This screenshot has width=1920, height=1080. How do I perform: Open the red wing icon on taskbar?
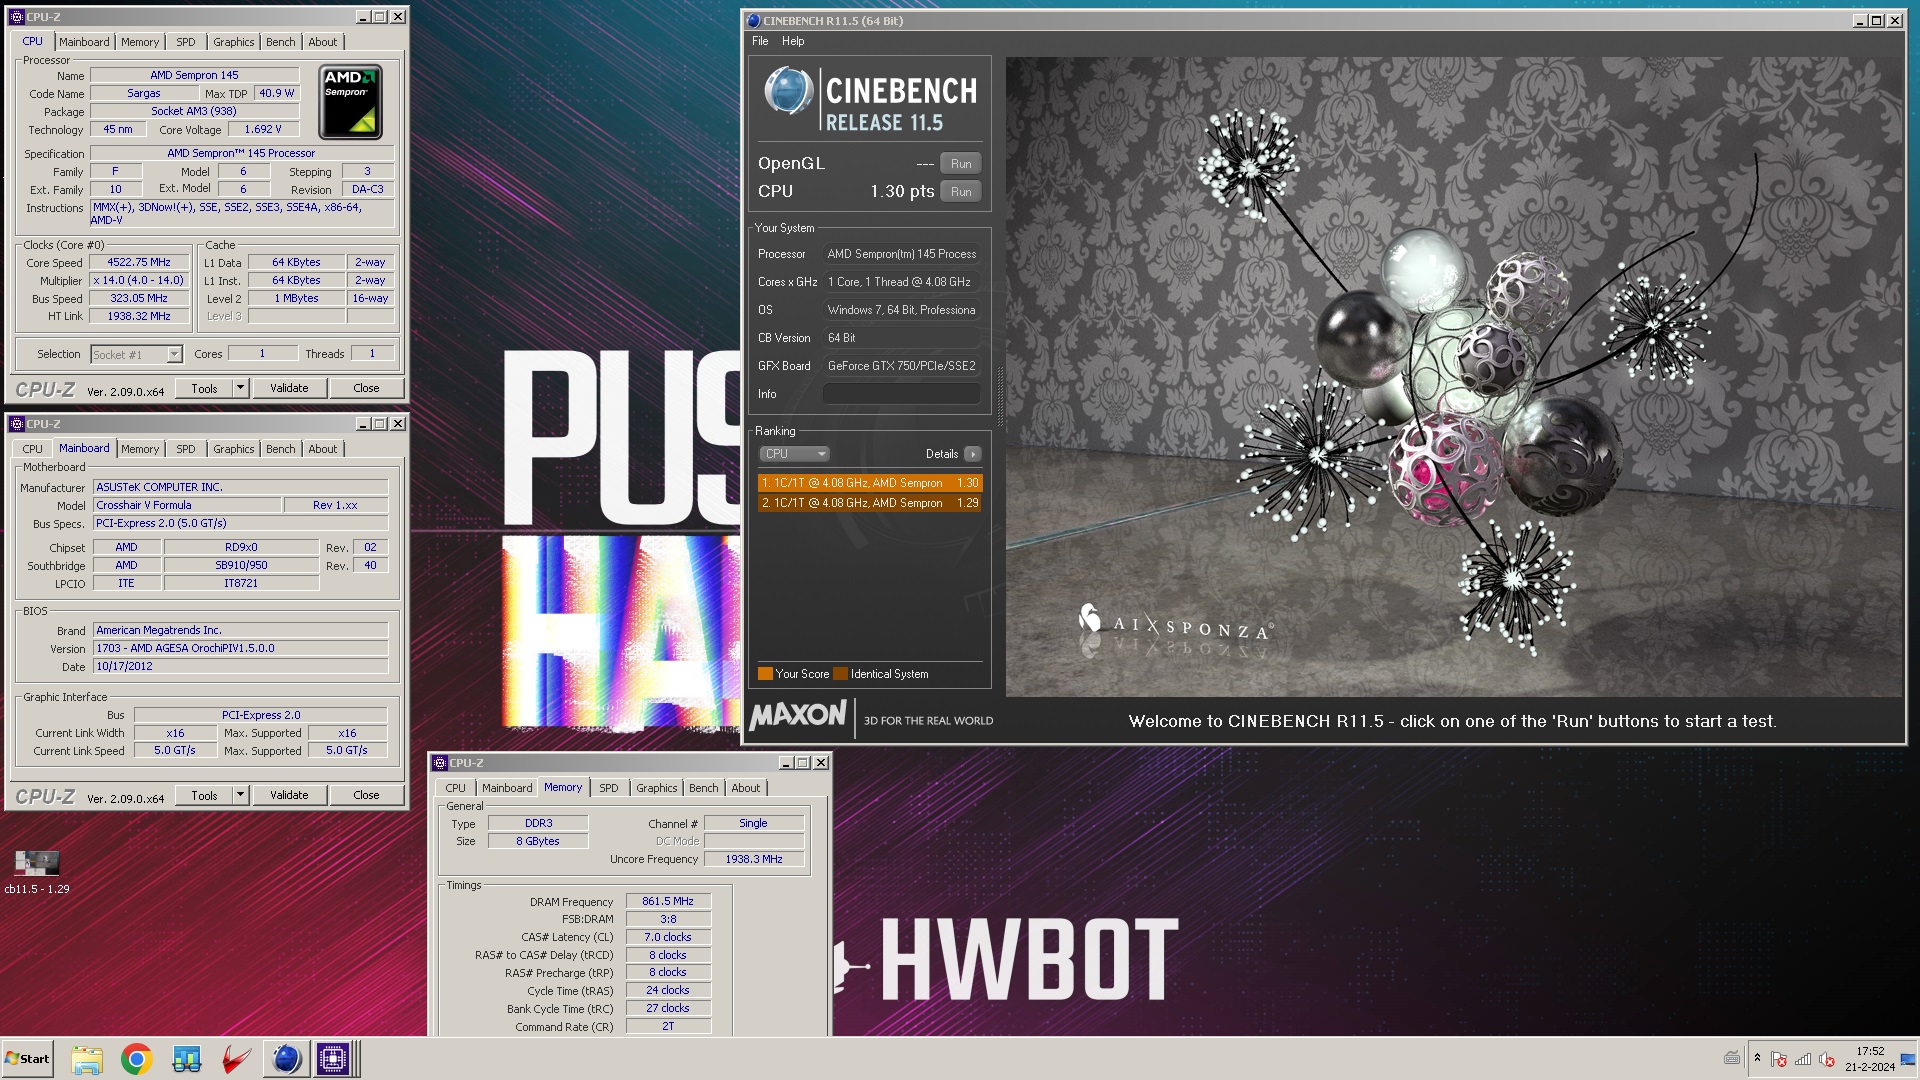point(236,1059)
